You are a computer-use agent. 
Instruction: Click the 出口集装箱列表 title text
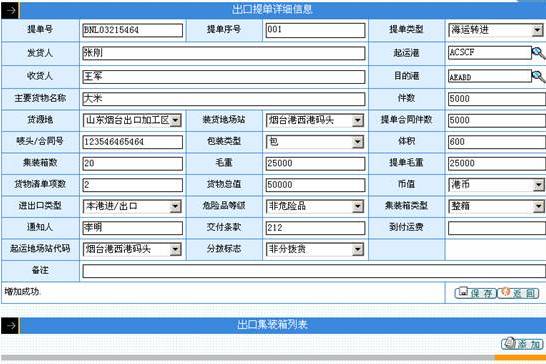pyautogui.click(x=272, y=325)
